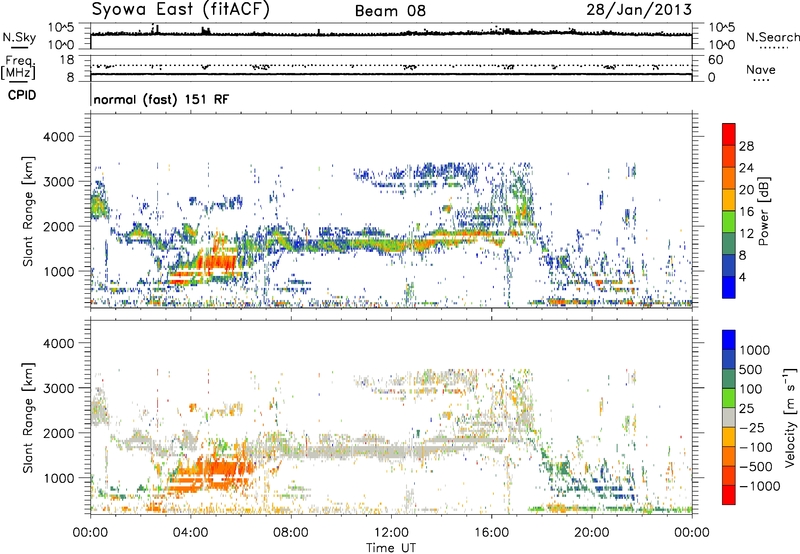Click the 'normal (fast) 151 RF' text
Image resolution: width=800 pixels, height=554 pixels.
pyautogui.click(x=161, y=99)
